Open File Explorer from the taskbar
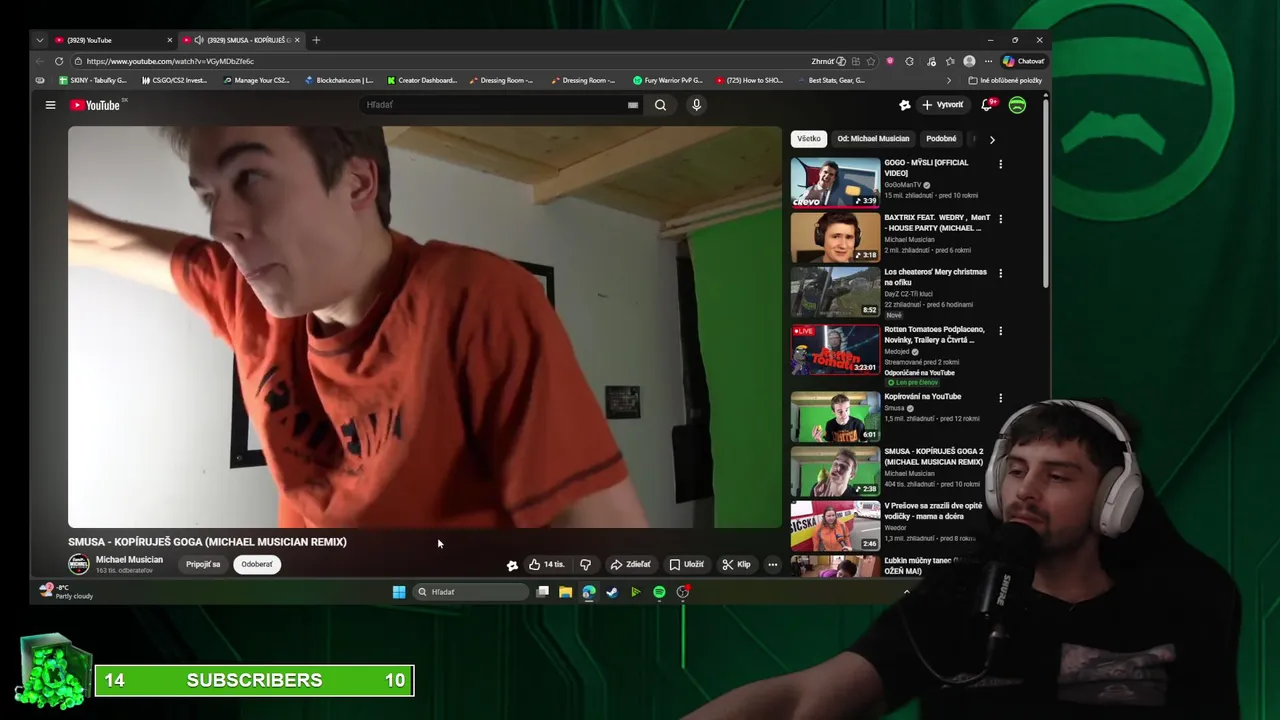Image resolution: width=1280 pixels, height=720 pixels. pos(565,592)
